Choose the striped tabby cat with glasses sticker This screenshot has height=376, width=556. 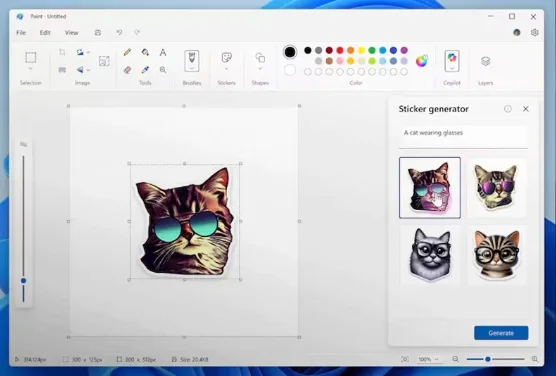tap(497, 255)
